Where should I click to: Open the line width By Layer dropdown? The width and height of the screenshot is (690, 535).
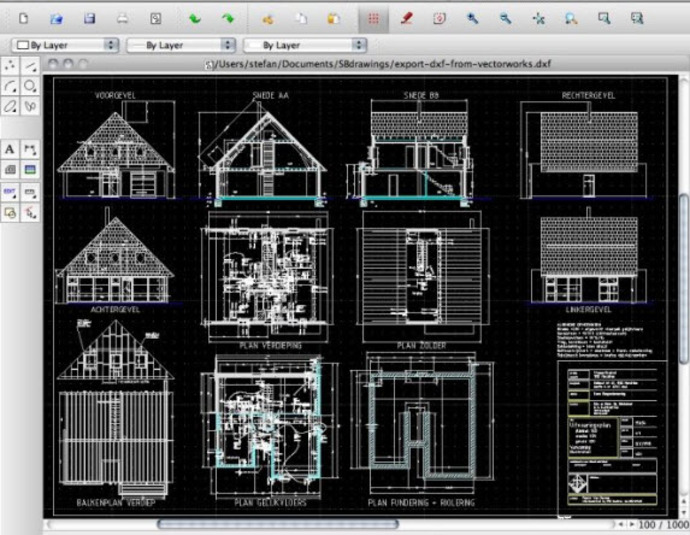[x=181, y=45]
